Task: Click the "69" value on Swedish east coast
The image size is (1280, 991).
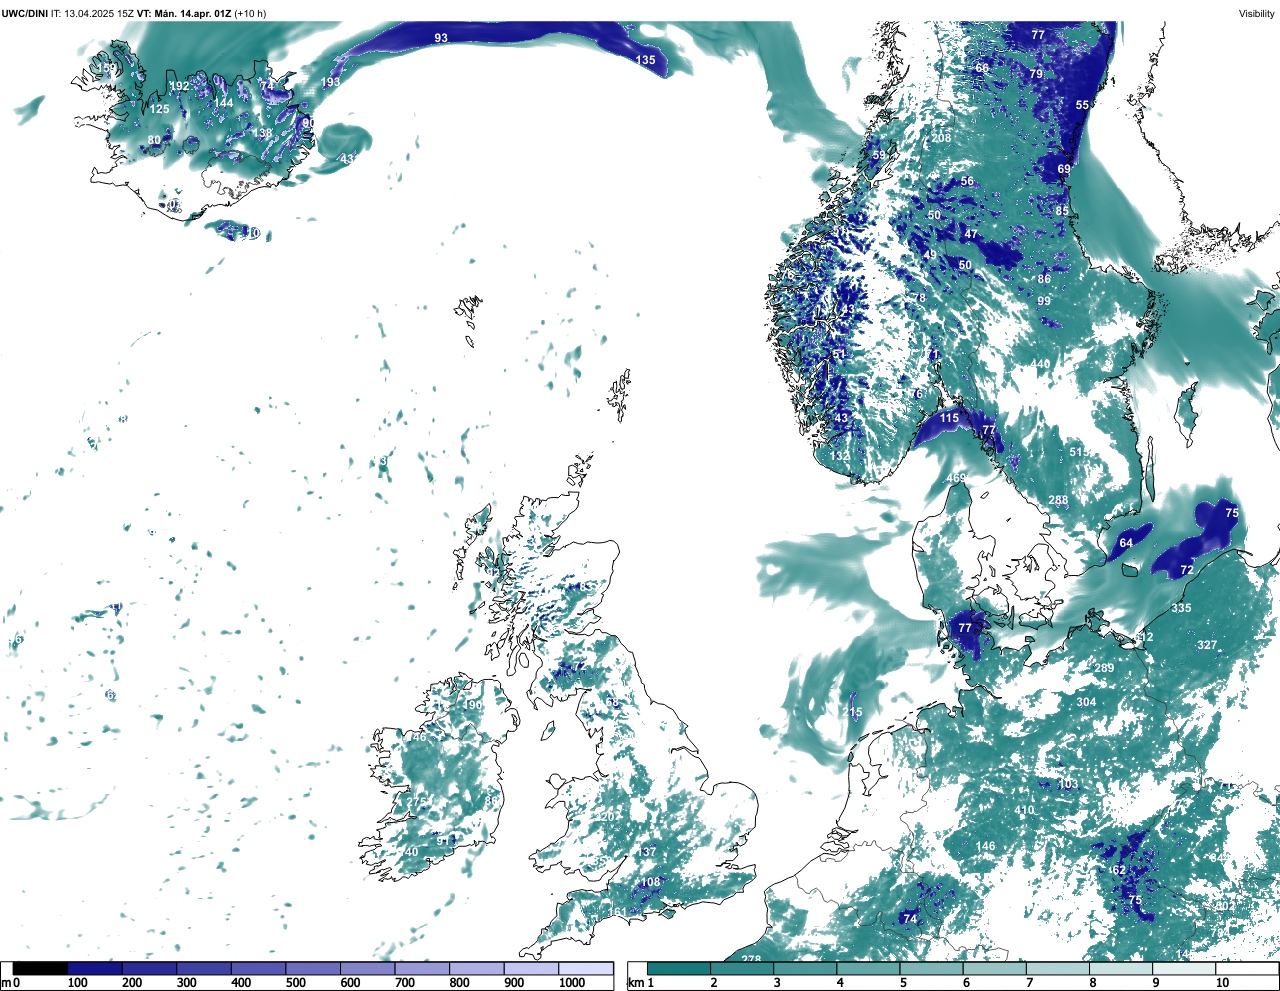Action: (1064, 169)
